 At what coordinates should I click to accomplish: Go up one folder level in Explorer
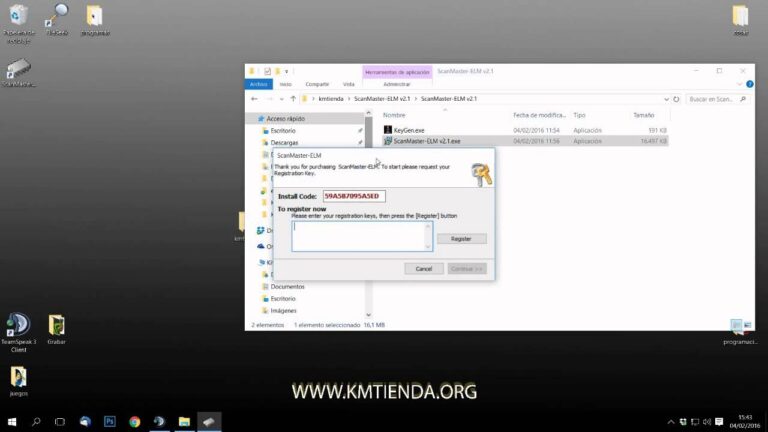coord(293,99)
